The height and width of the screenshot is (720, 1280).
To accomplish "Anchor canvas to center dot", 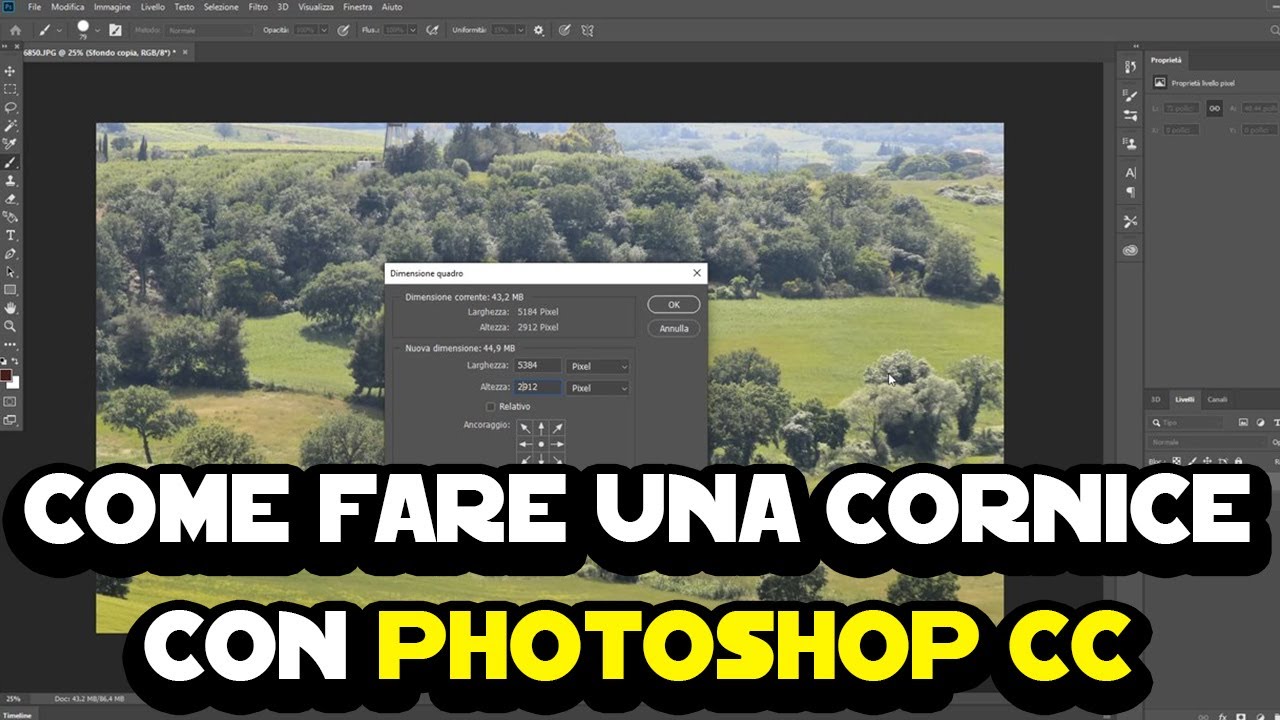I will 541,444.
